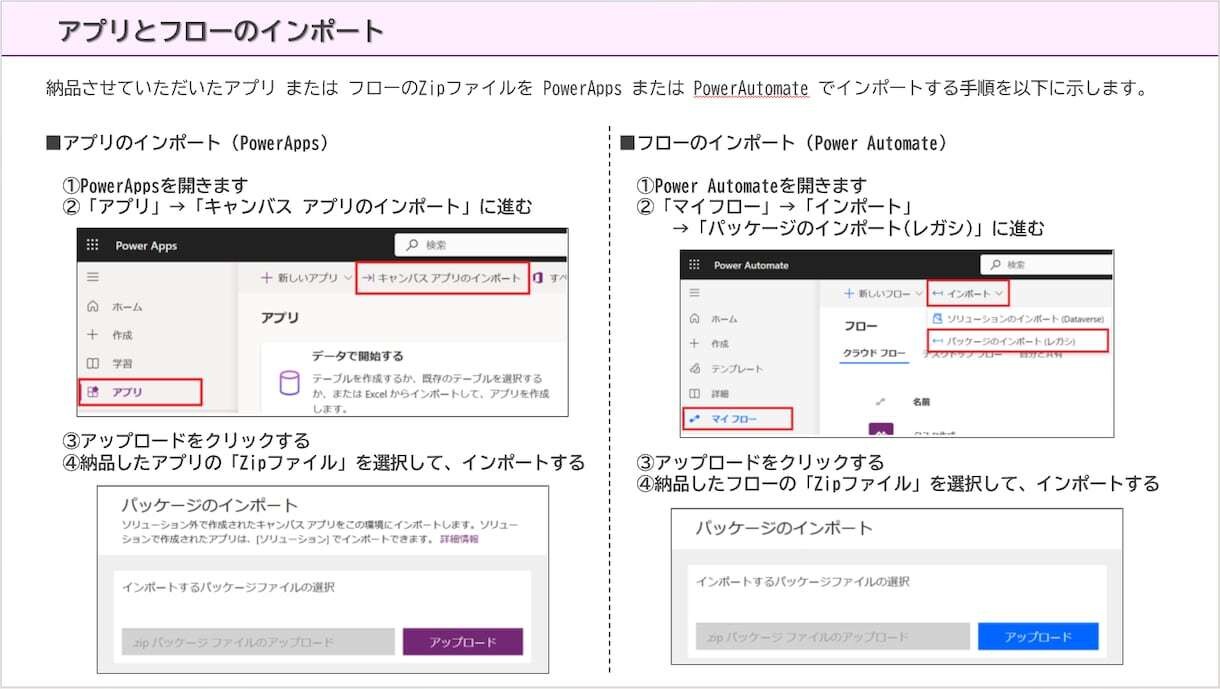Image resolution: width=1220 pixels, height=689 pixels.
Task: Click the Power Apps 検索 search box
Action: coord(480,245)
